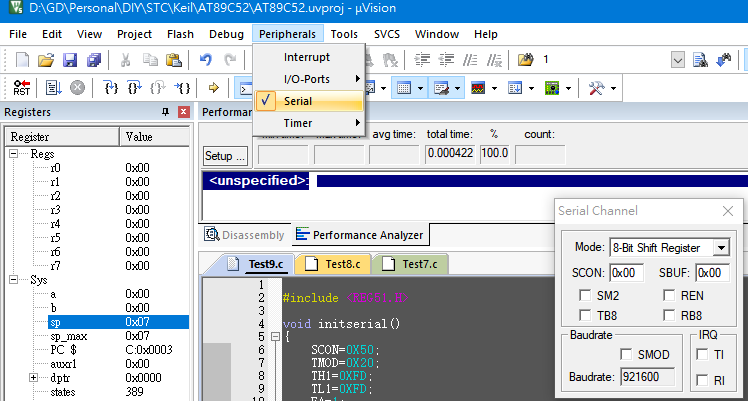Toggle the REN checkbox
Screen dimensions: 748x401
pos(669,296)
